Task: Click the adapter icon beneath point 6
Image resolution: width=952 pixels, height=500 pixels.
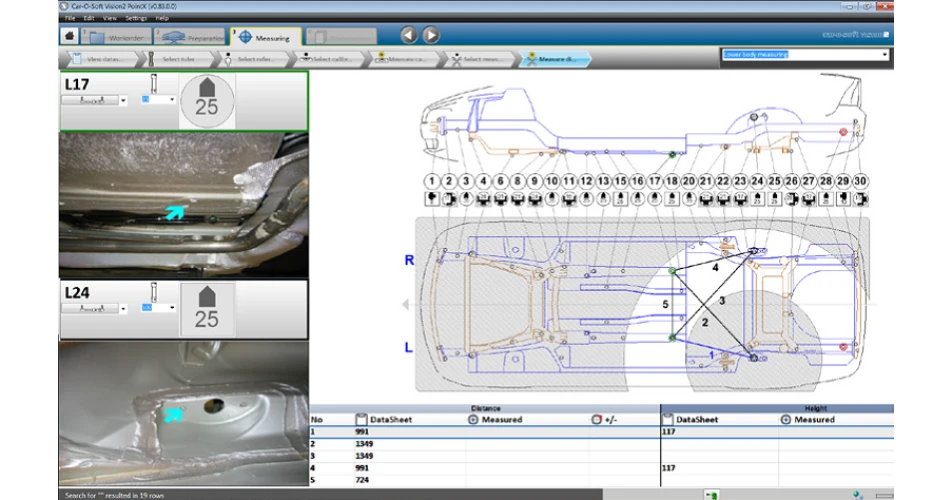Action: click(x=500, y=198)
